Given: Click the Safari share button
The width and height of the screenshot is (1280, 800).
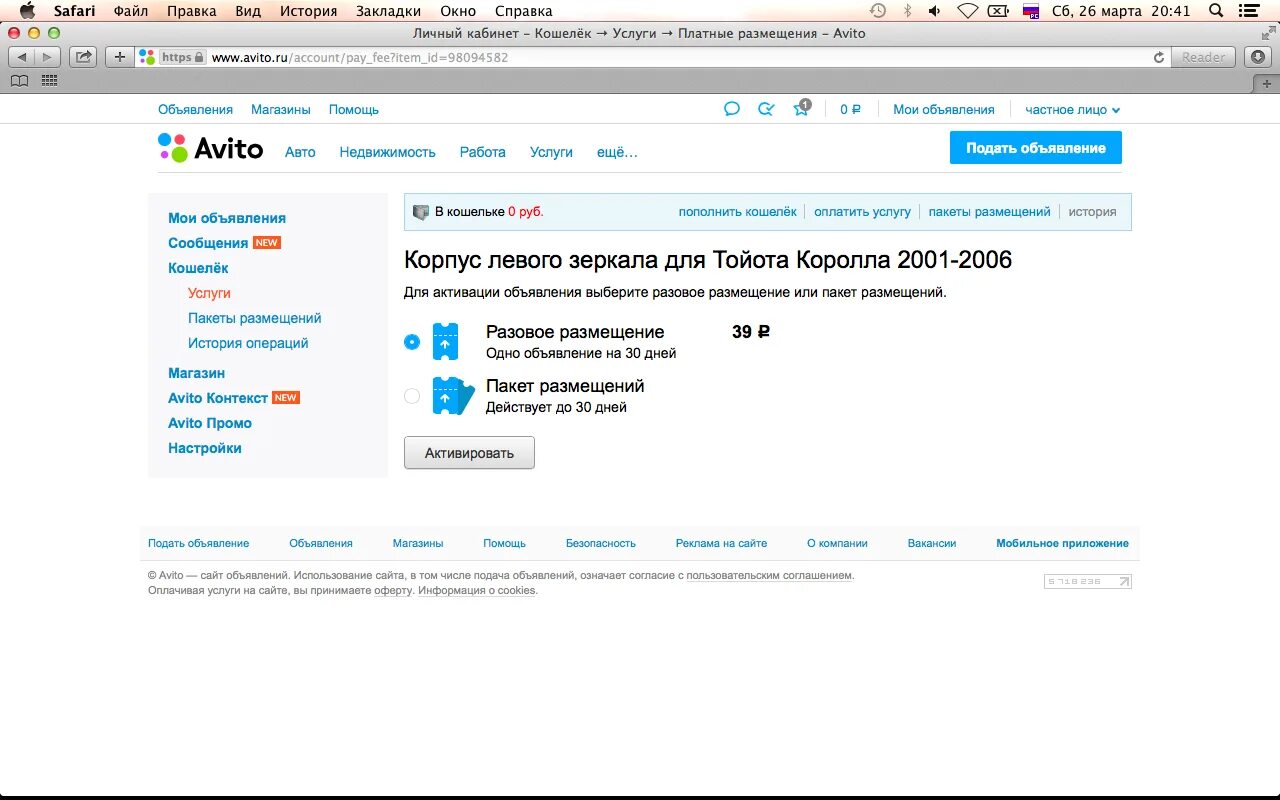Looking at the screenshot, I should coord(84,57).
